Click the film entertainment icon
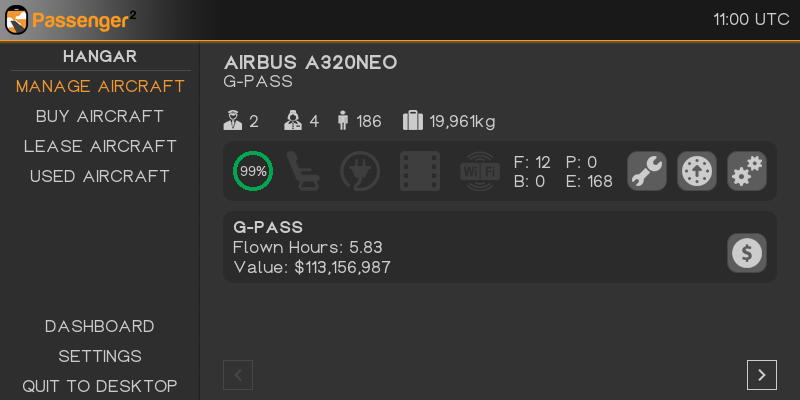Viewport: 800px width, 400px height. click(x=420, y=171)
